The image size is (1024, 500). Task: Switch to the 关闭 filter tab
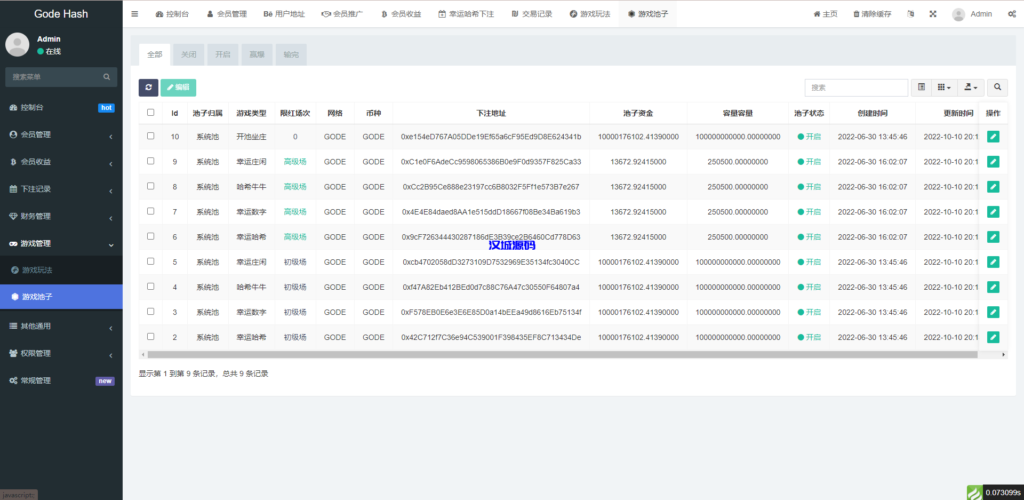point(189,54)
